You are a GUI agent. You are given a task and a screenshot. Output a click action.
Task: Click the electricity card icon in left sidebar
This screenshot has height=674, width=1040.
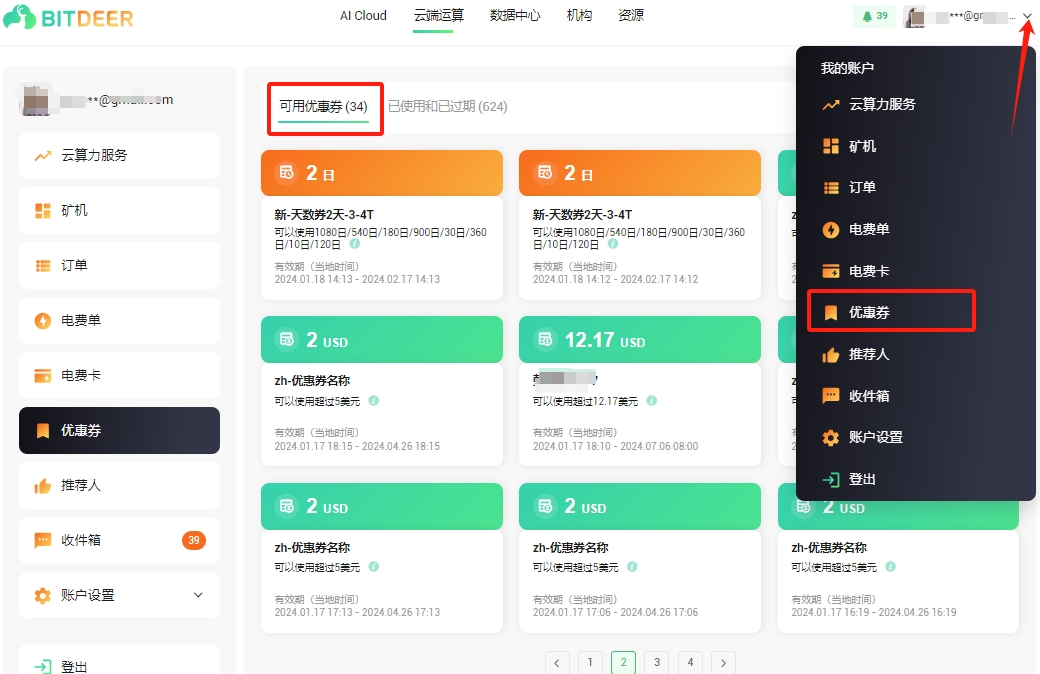[x=43, y=376]
